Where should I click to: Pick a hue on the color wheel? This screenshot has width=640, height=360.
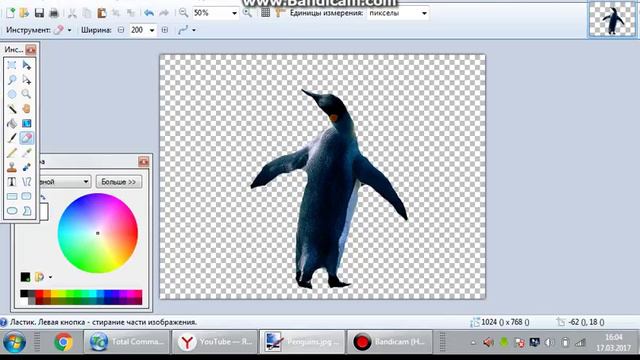[98, 233]
